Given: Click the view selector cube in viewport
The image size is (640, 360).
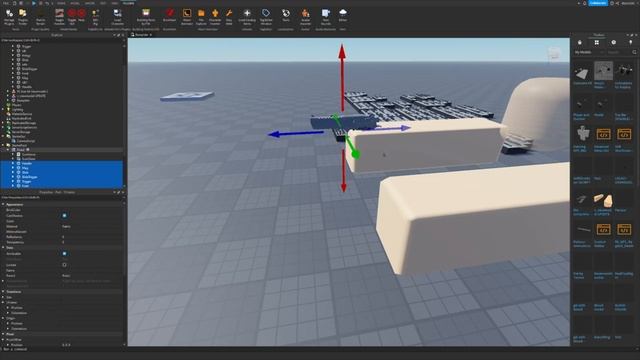Looking at the screenshot, I should tap(553, 53).
